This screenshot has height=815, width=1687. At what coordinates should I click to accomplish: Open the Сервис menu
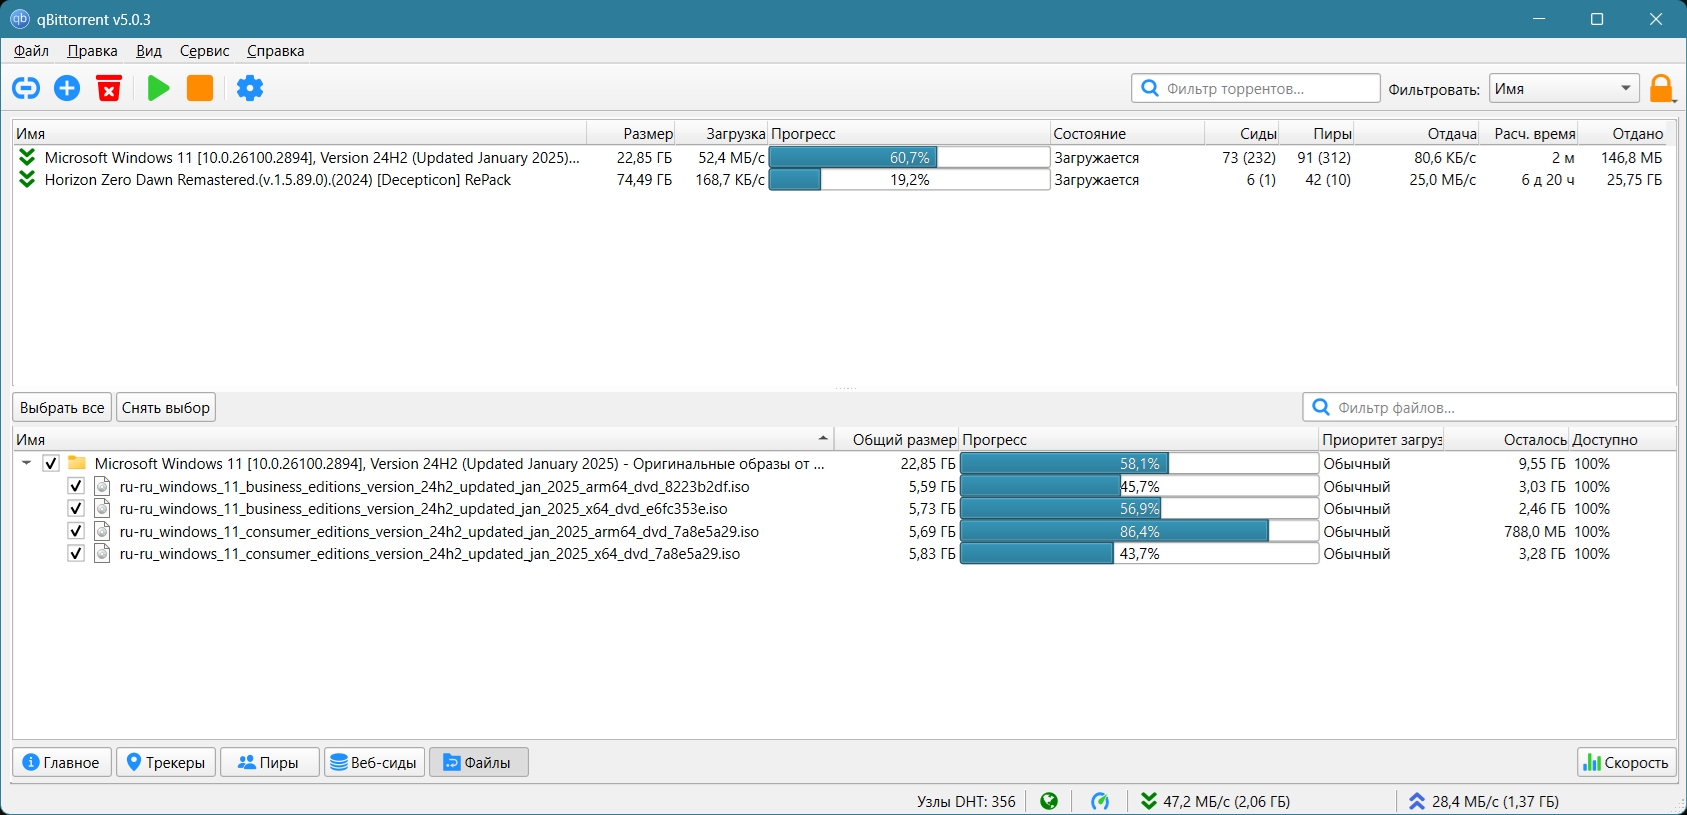(x=204, y=51)
